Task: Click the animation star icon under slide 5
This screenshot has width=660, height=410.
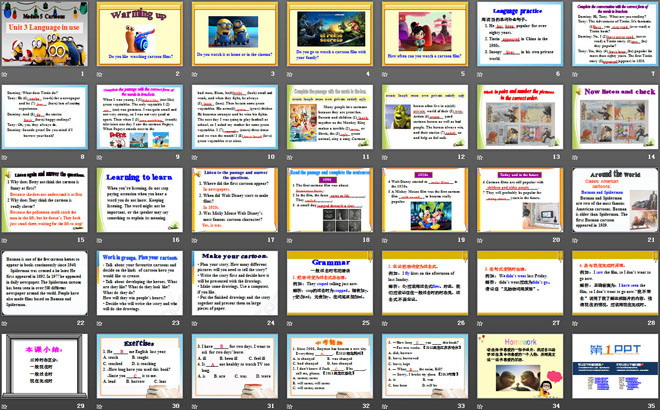Action: coord(385,75)
